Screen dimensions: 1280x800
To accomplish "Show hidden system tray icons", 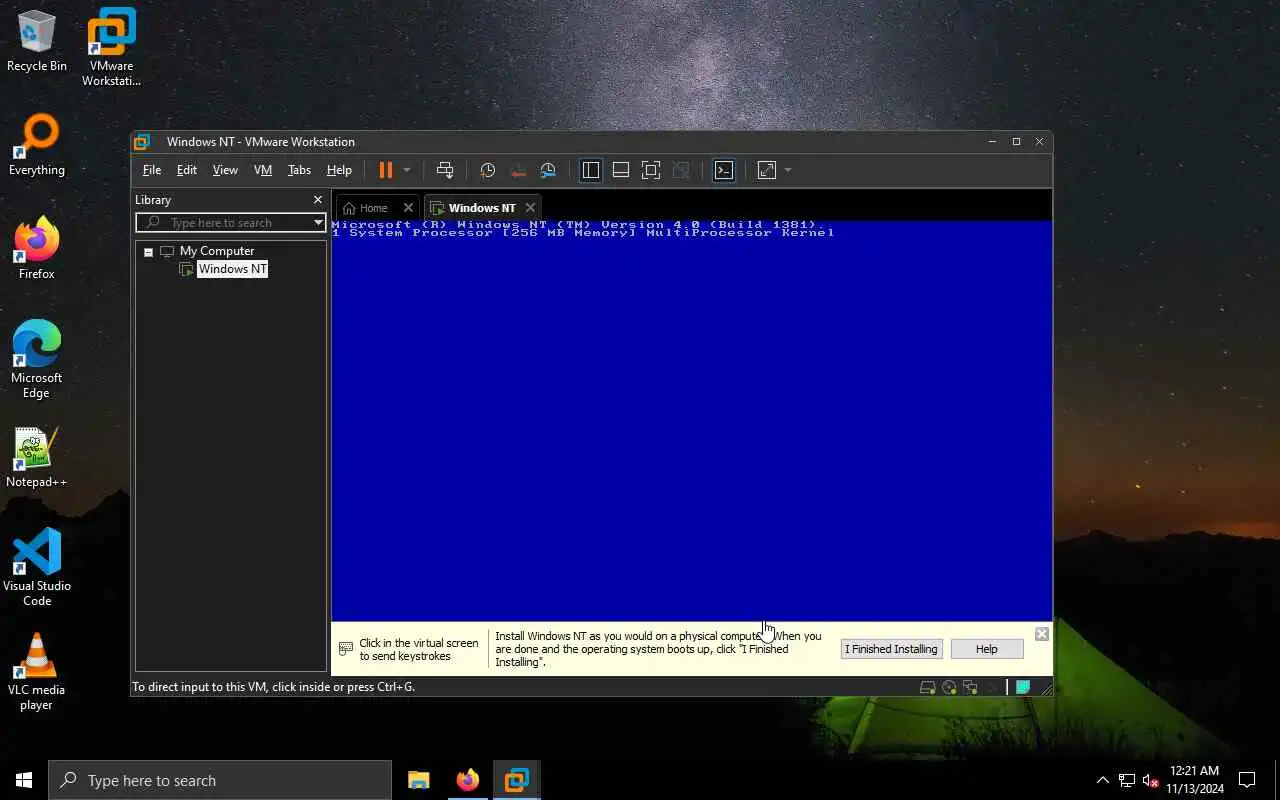I will click(x=1103, y=780).
